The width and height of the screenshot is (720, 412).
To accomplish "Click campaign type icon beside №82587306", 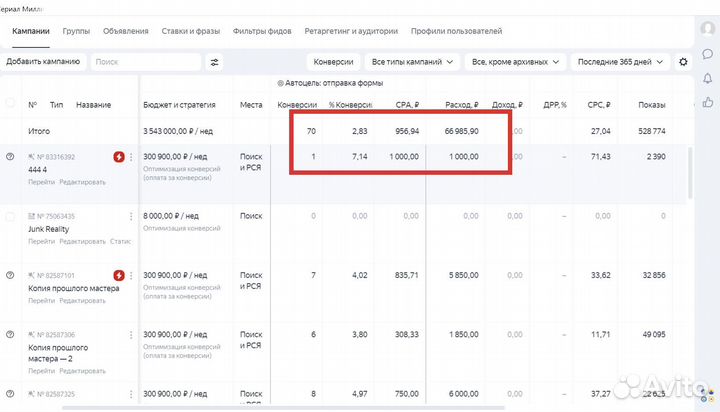I will tap(31, 335).
